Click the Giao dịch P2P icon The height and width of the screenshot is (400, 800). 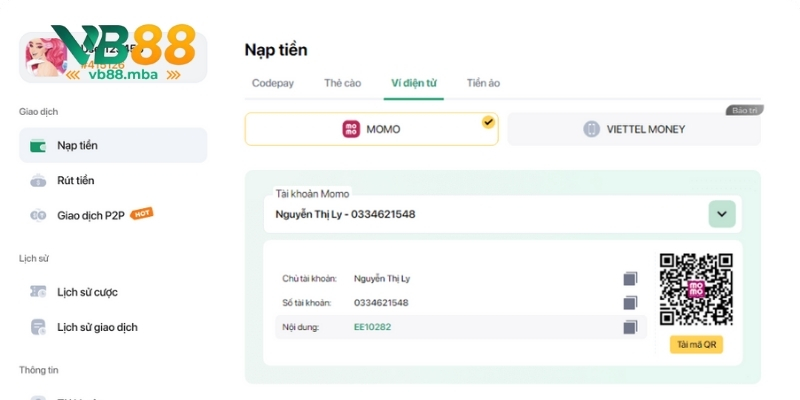click(x=38, y=214)
